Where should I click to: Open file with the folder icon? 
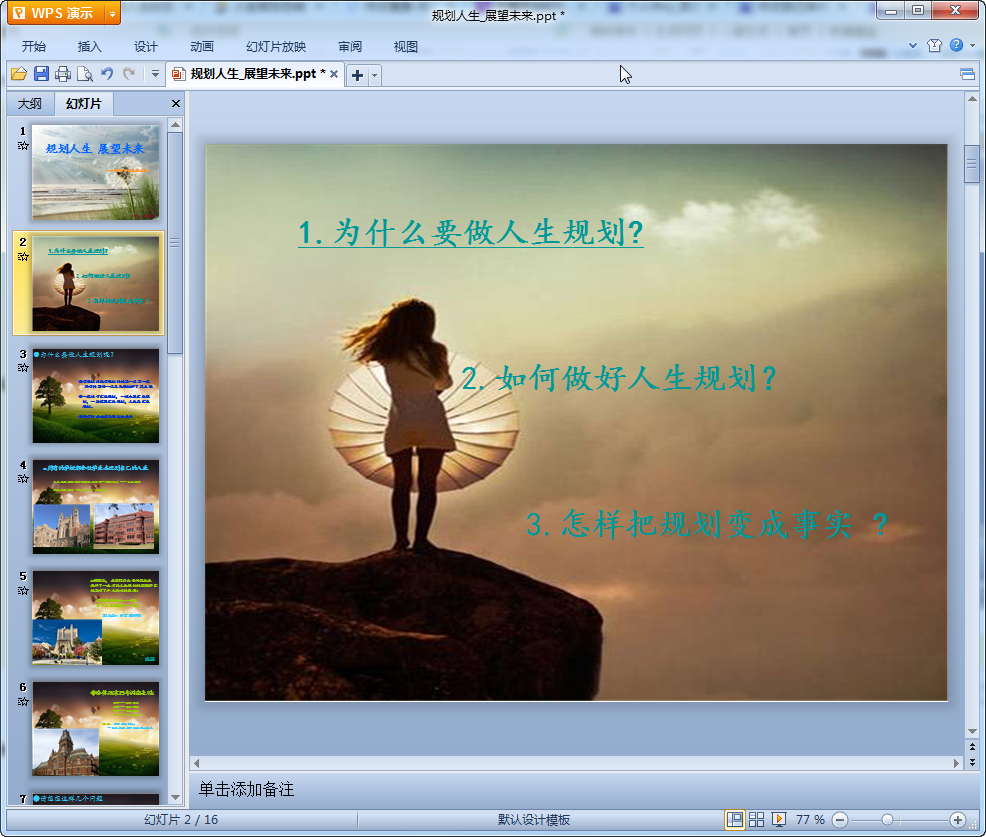coord(19,74)
